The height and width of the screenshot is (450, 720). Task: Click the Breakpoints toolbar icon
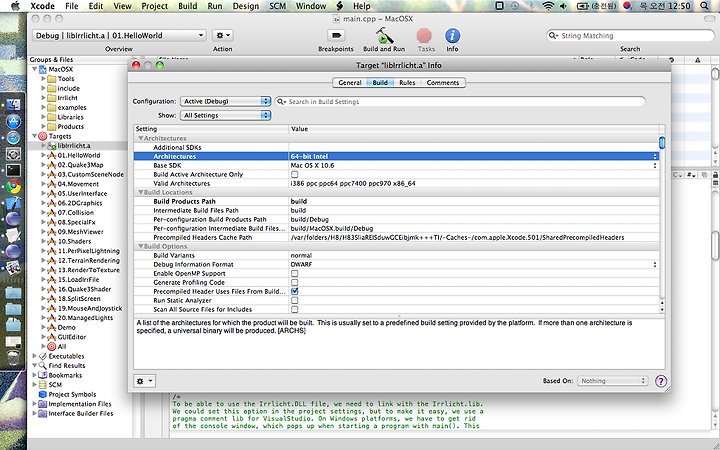[336, 35]
